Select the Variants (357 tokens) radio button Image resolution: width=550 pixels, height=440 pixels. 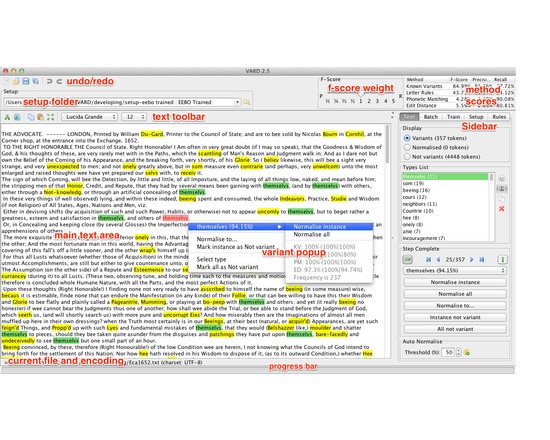click(x=407, y=138)
